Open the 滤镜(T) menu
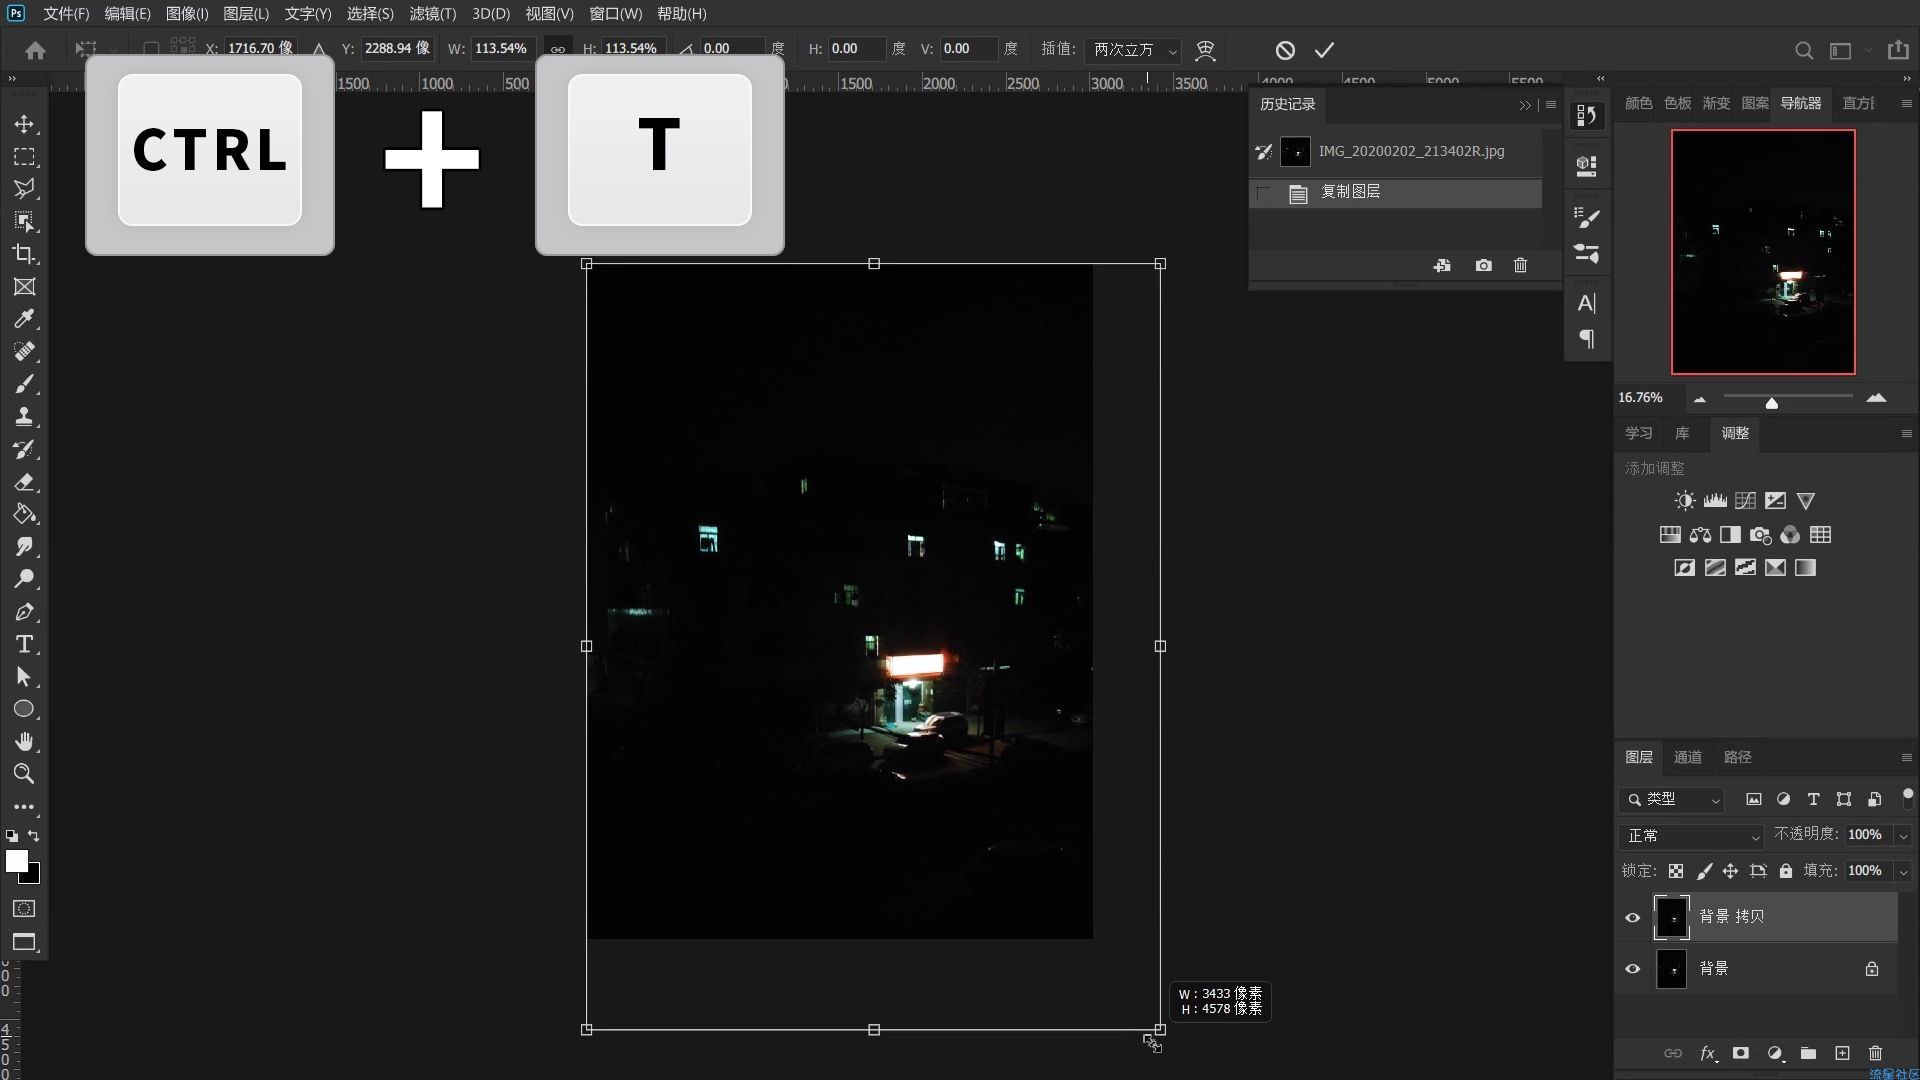The height and width of the screenshot is (1080, 1920). [432, 14]
